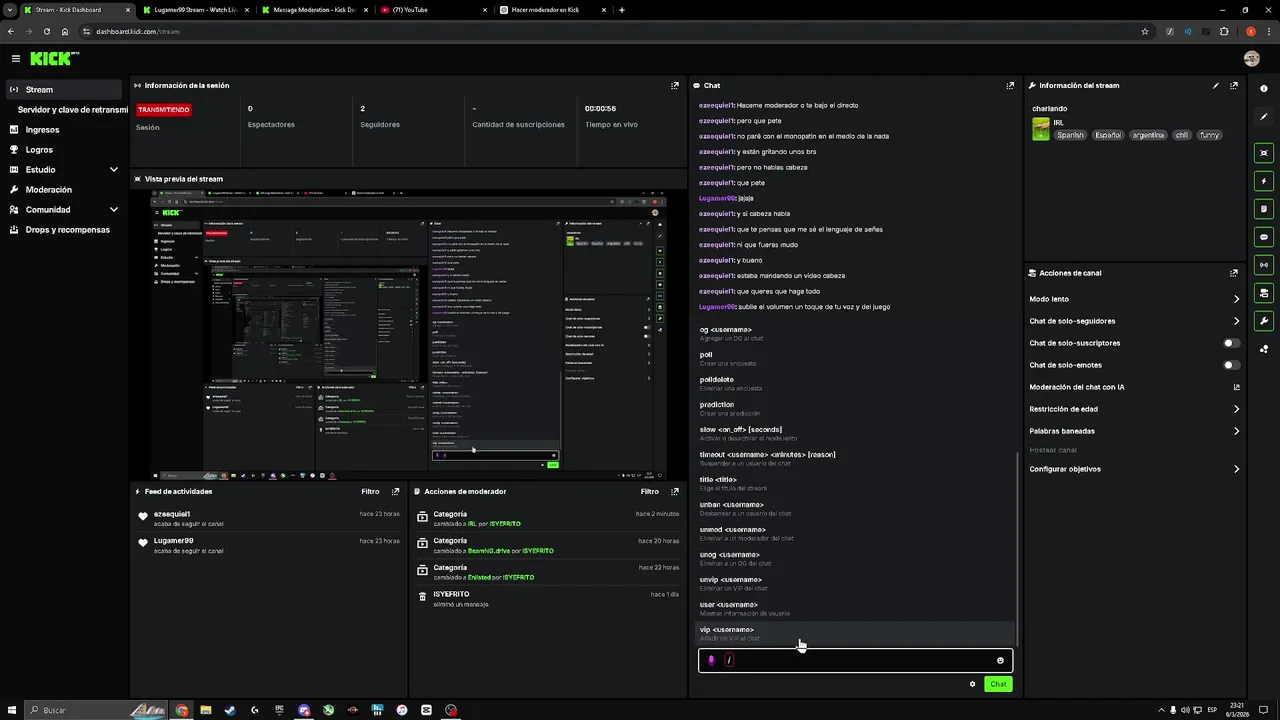Select the slow <on_off> command suggestion

click(855, 434)
